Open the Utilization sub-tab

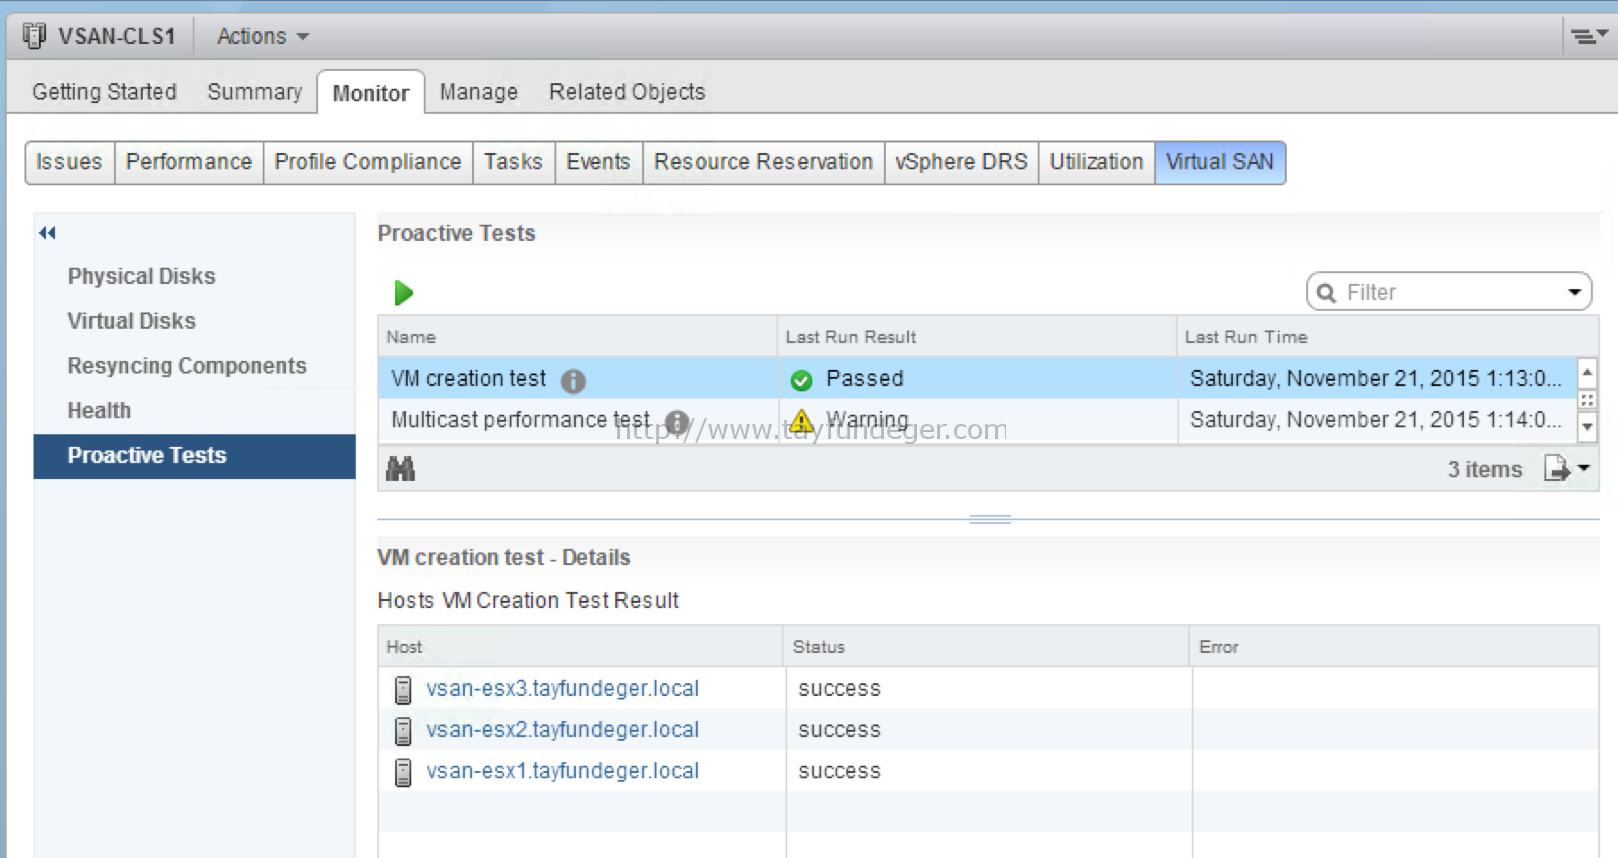tap(1096, 162)
